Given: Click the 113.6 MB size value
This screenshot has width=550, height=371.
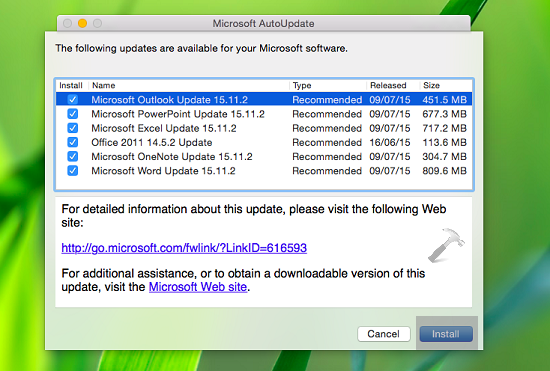Looking at the screenshot, I should tap(444, 142).
